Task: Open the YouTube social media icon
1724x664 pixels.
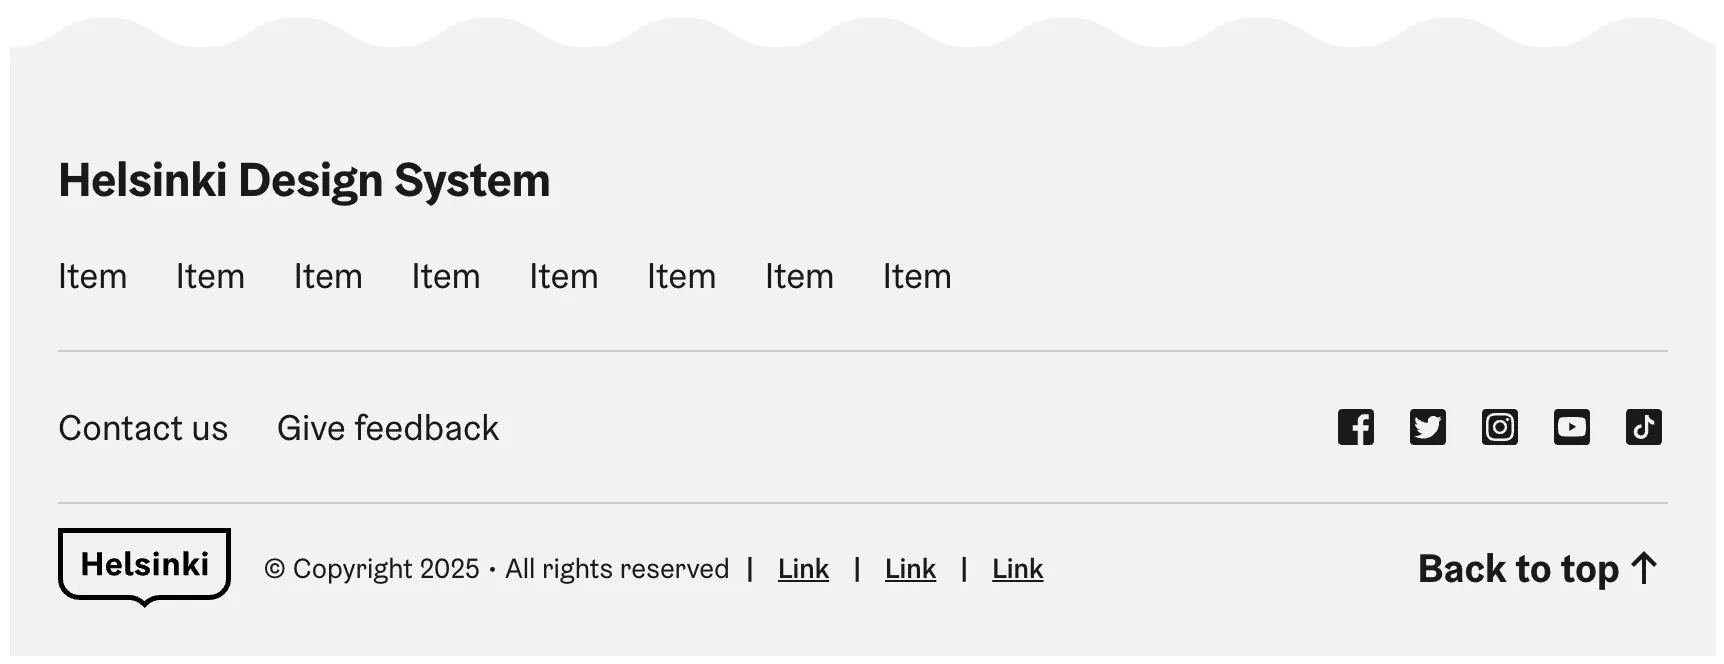Action: [x=1571, y=427]
